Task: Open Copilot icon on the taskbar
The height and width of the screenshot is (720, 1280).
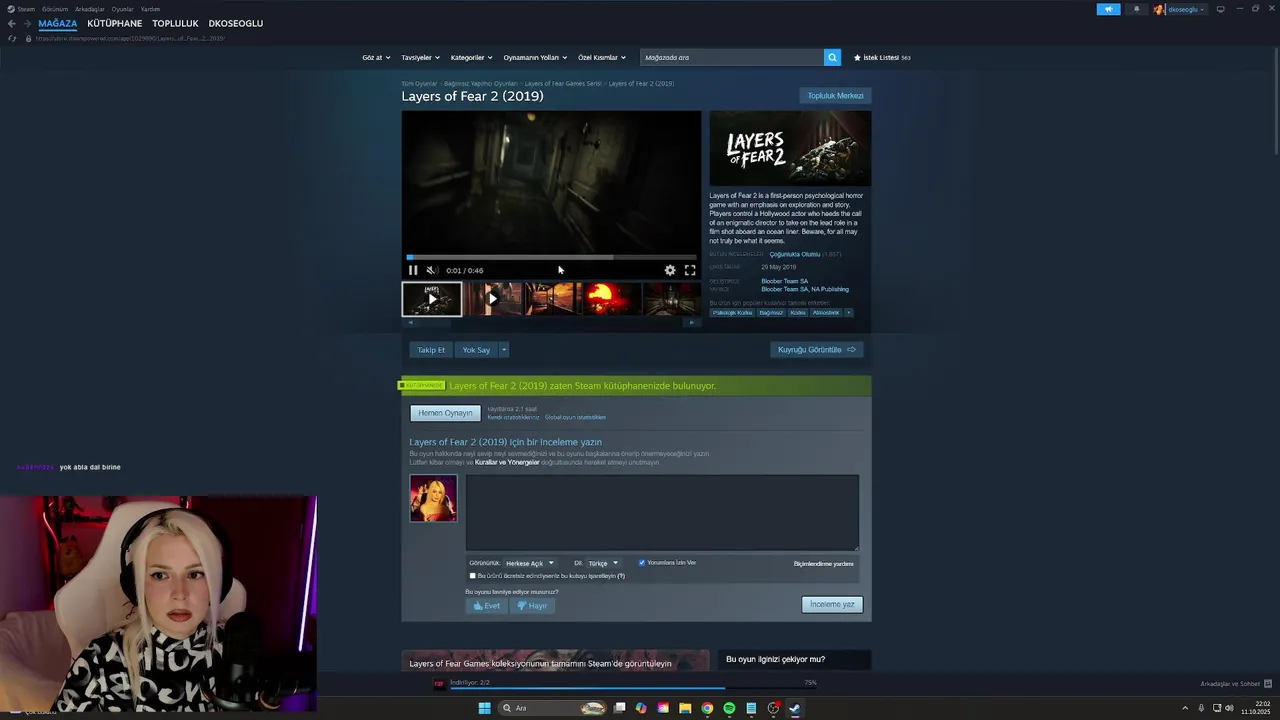Action: [x=641, y=708]
